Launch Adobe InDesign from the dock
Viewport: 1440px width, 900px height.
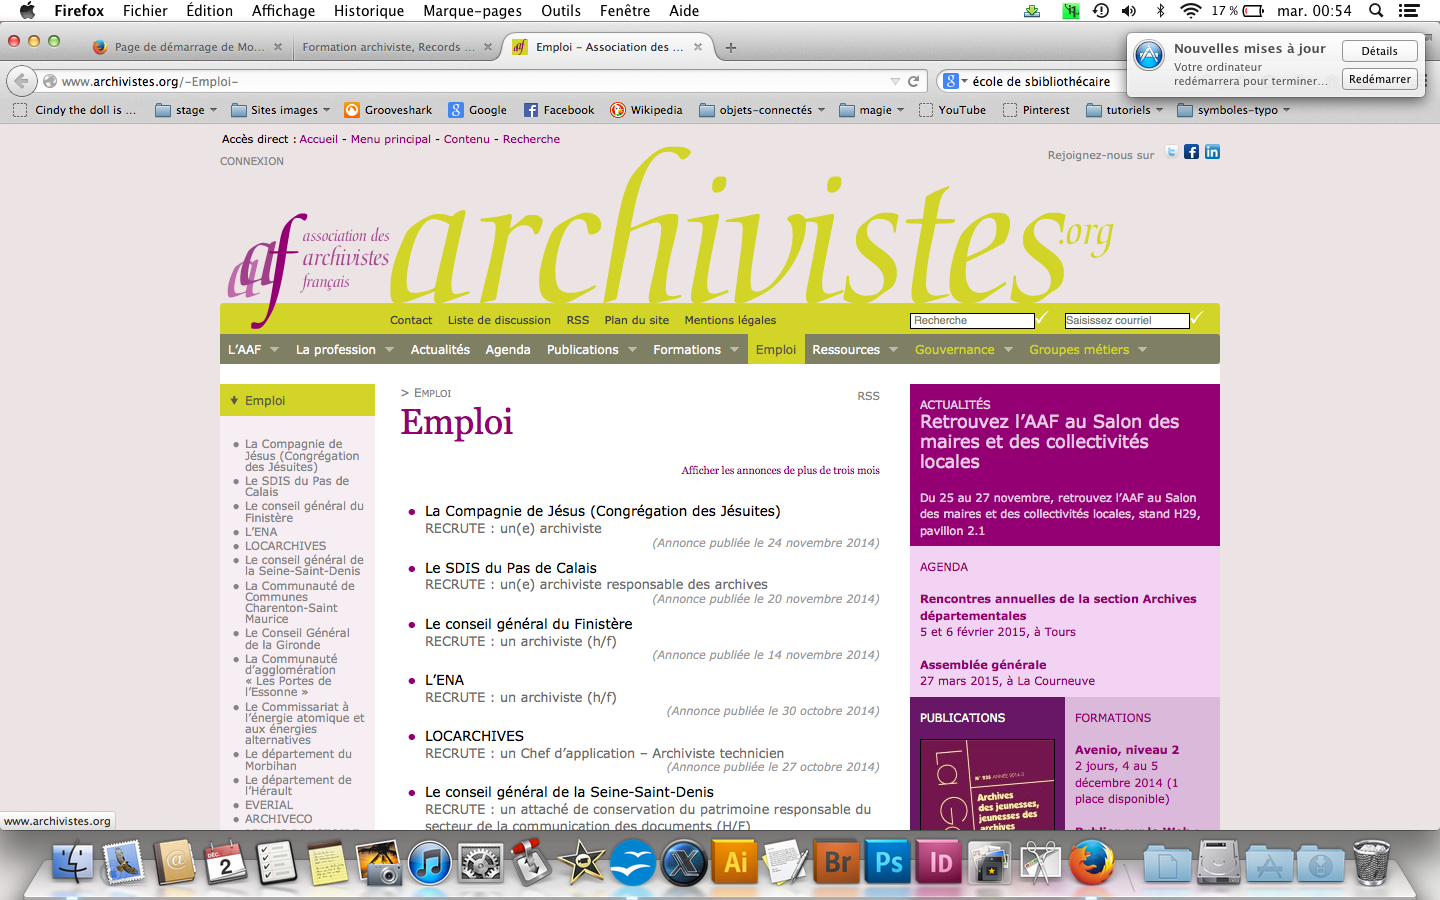click(x=940, y=862)
